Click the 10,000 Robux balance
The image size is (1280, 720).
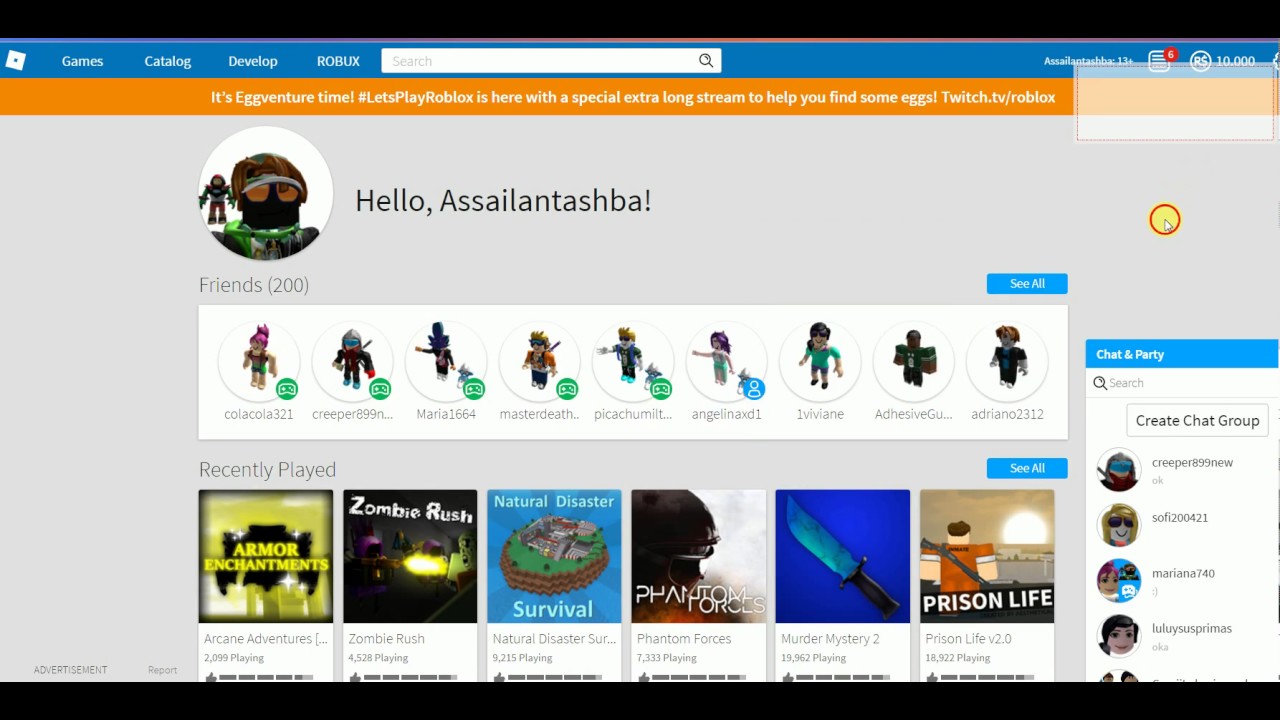coord(1235,61)
